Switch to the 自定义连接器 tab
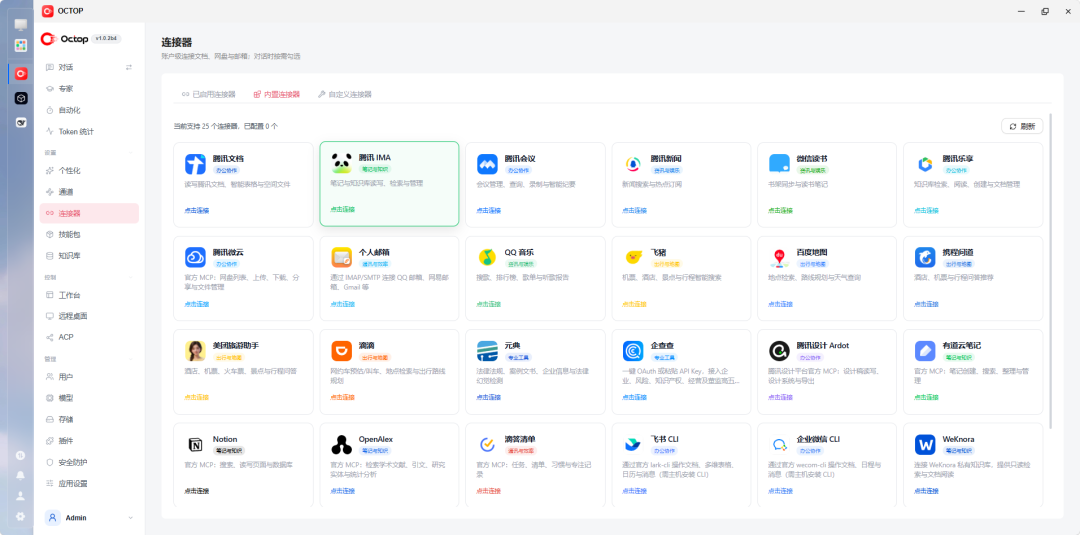The width and height of the screenshot is (1080, 535). coord(344,94)
